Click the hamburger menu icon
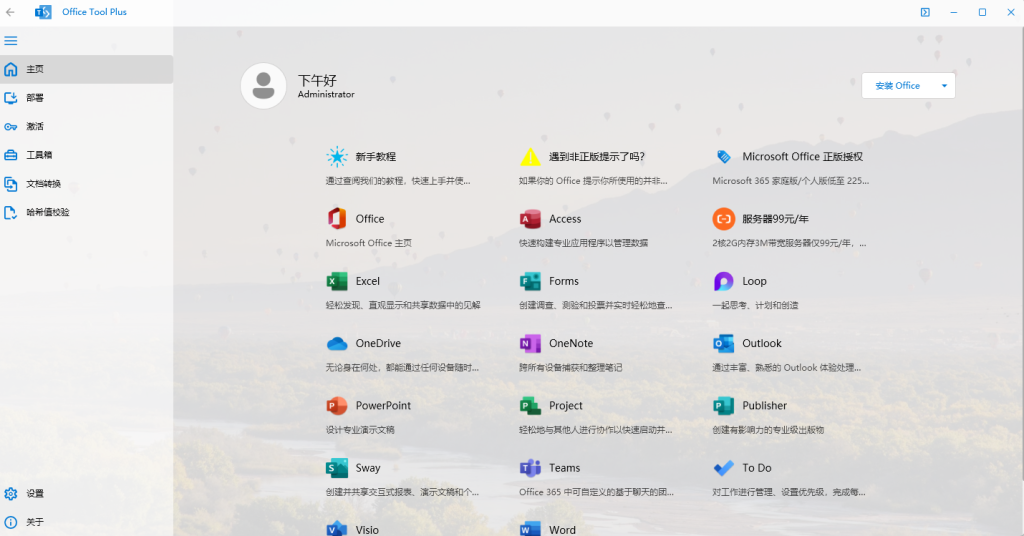This screenshot has height=536, width=1024. pyautogui.click(x=10, y=40)
